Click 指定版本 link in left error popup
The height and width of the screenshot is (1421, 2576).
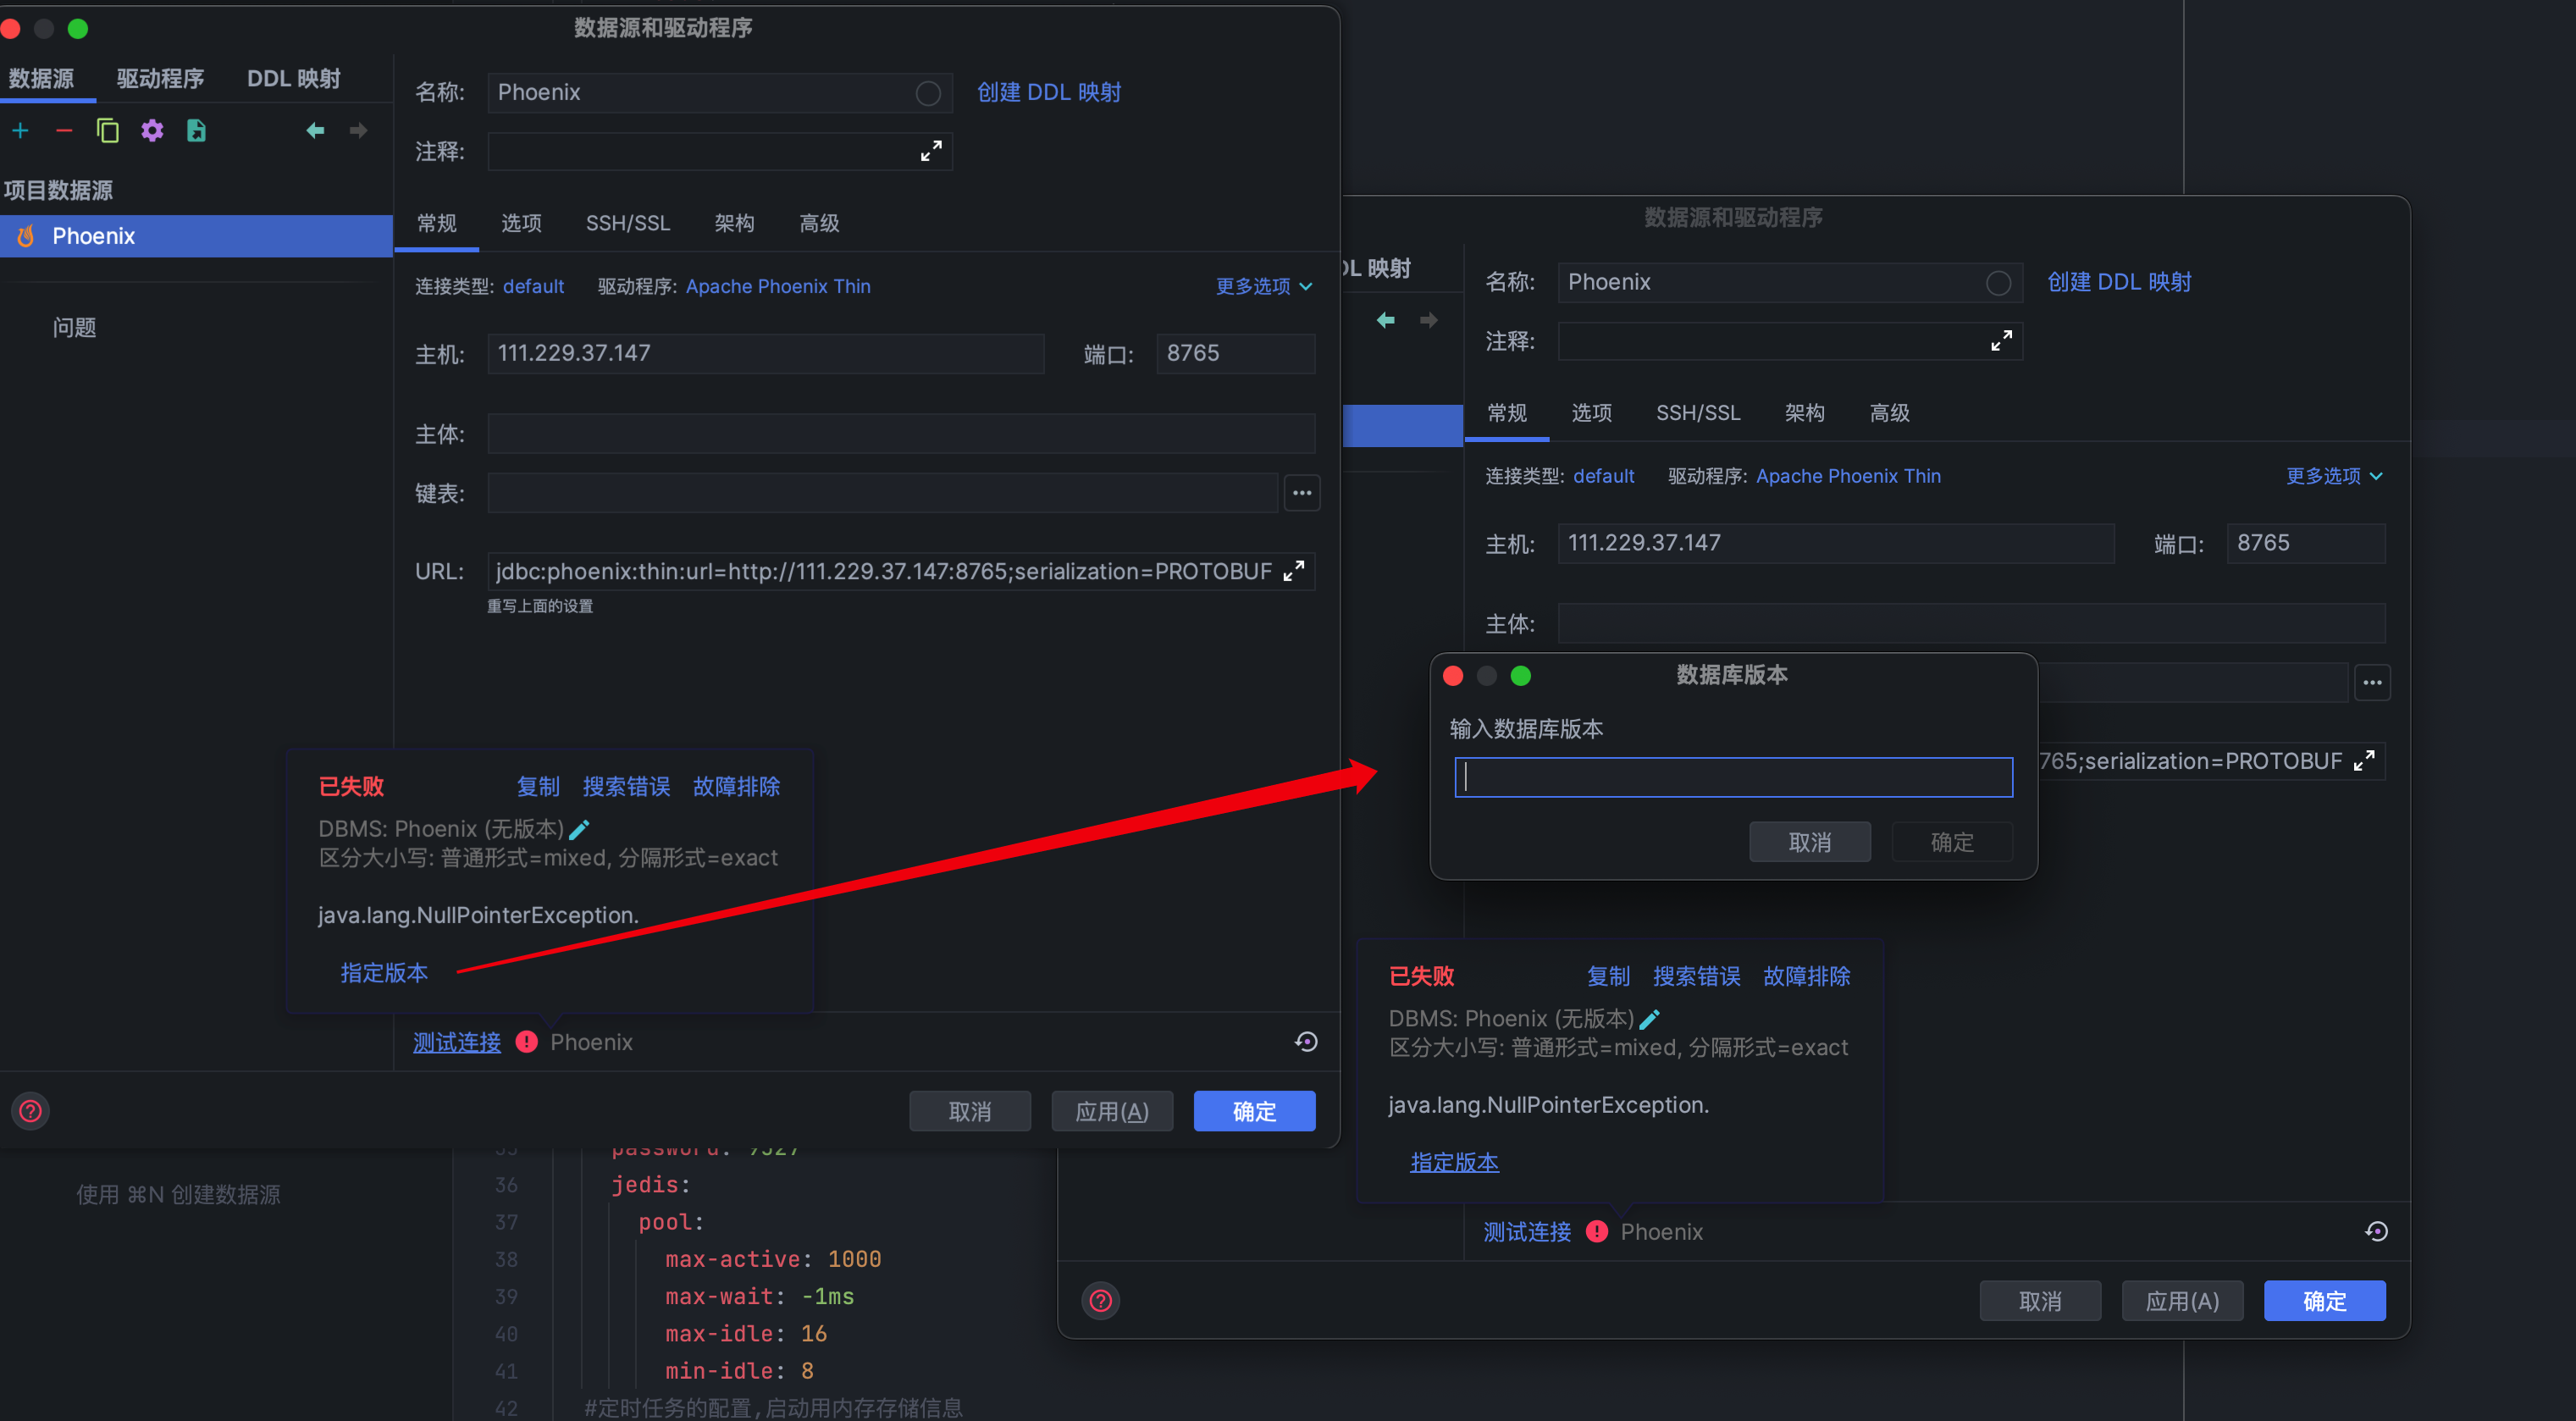click(384, 973)
